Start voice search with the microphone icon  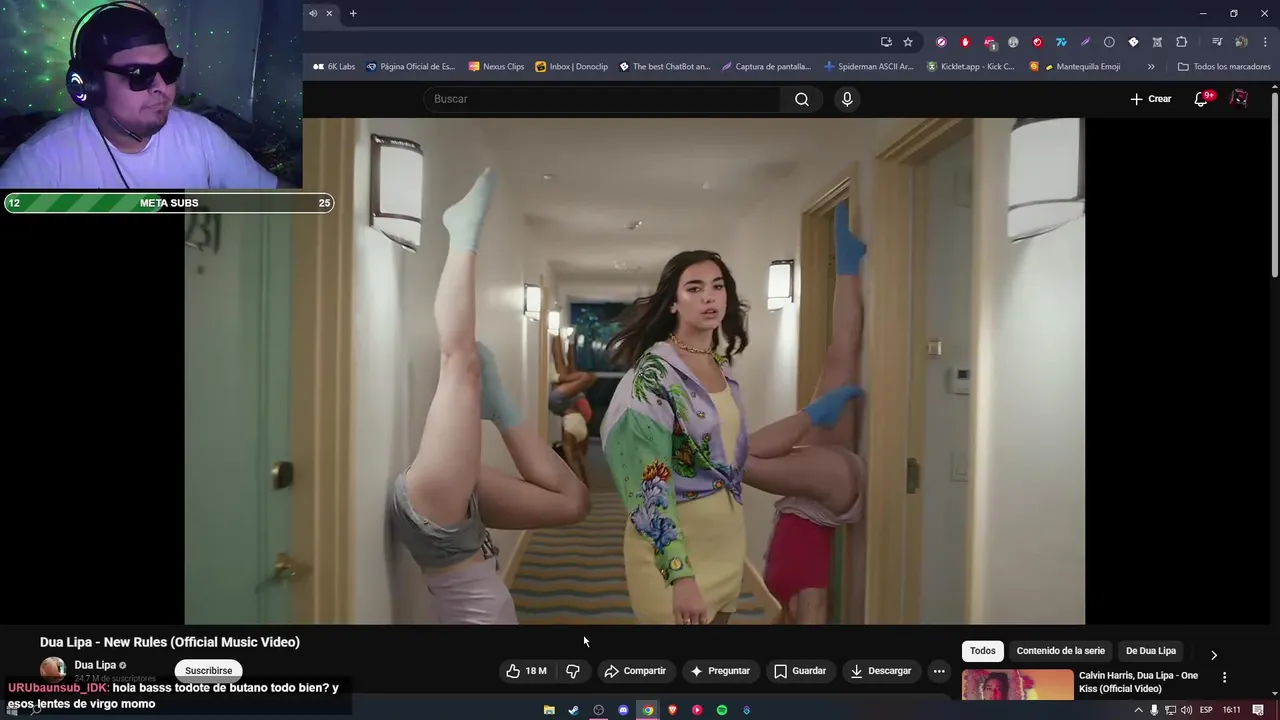[847, 99]
